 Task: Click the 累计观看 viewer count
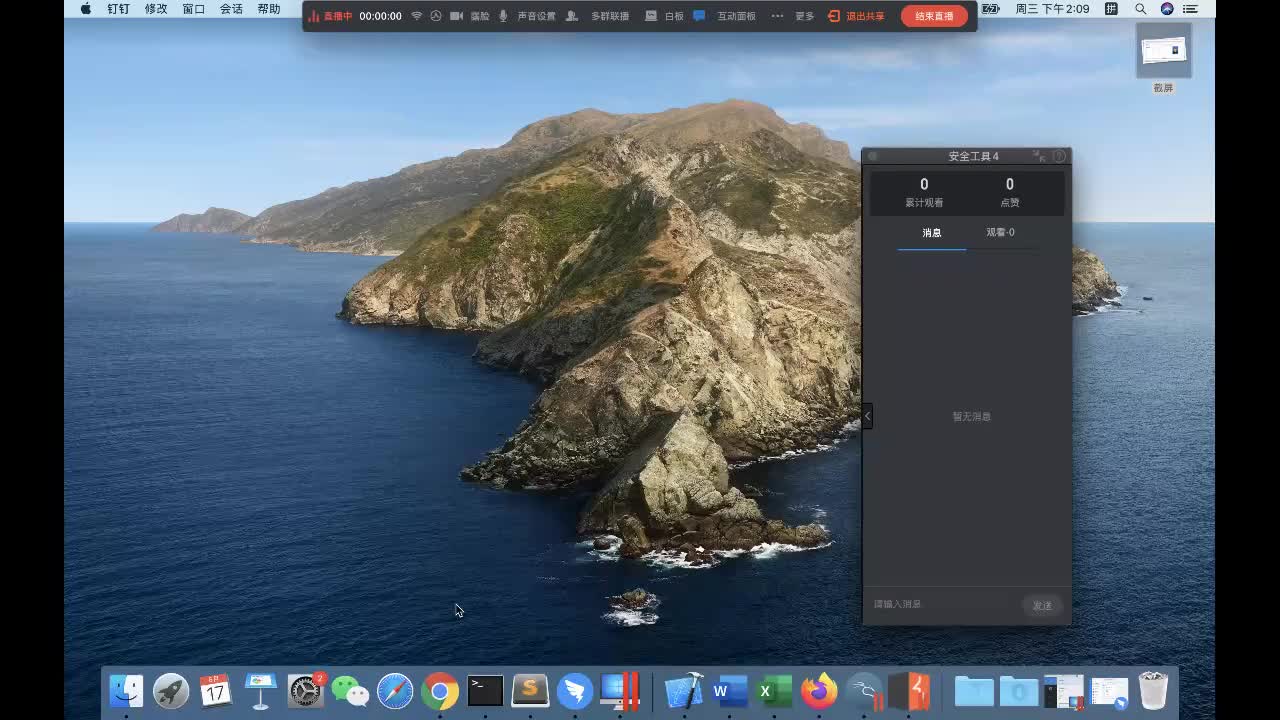[924, 192]
